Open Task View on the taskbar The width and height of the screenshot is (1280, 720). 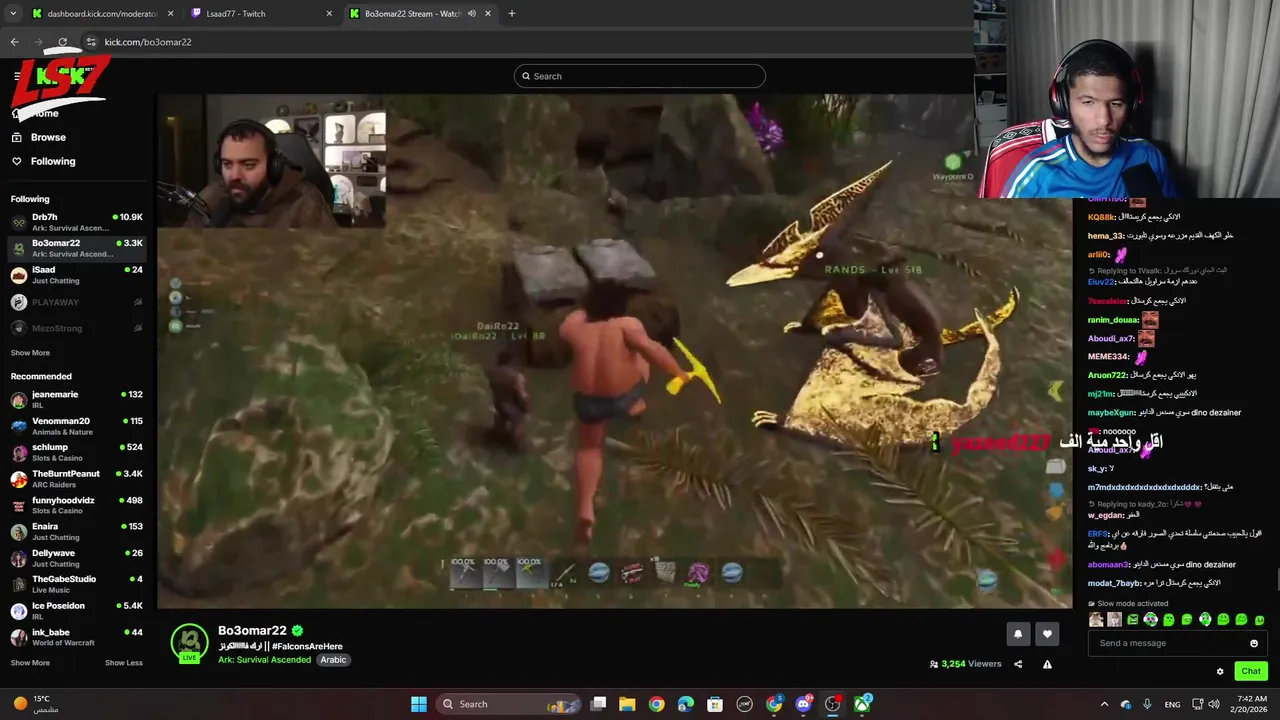[x=598, y=704]
